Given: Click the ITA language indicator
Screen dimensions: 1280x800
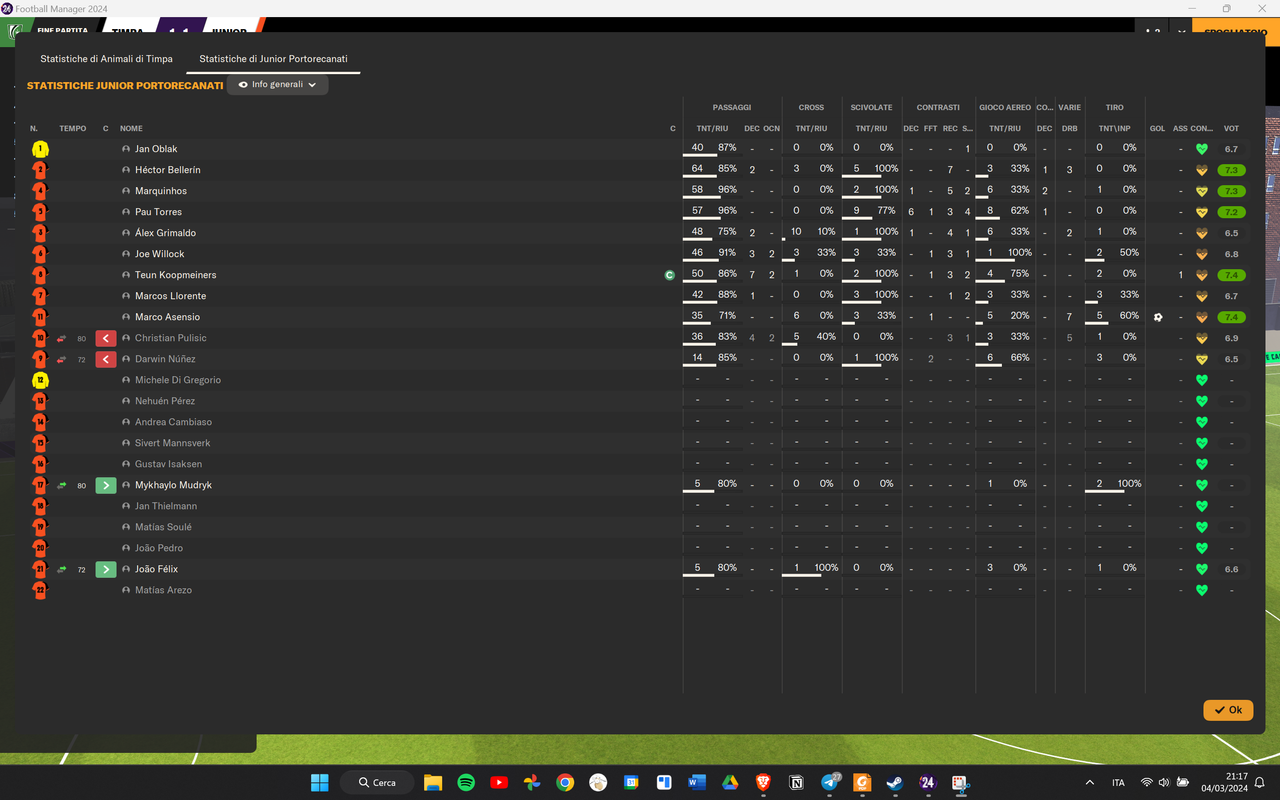Looking at the screenshot, I should click(1118, 782).
